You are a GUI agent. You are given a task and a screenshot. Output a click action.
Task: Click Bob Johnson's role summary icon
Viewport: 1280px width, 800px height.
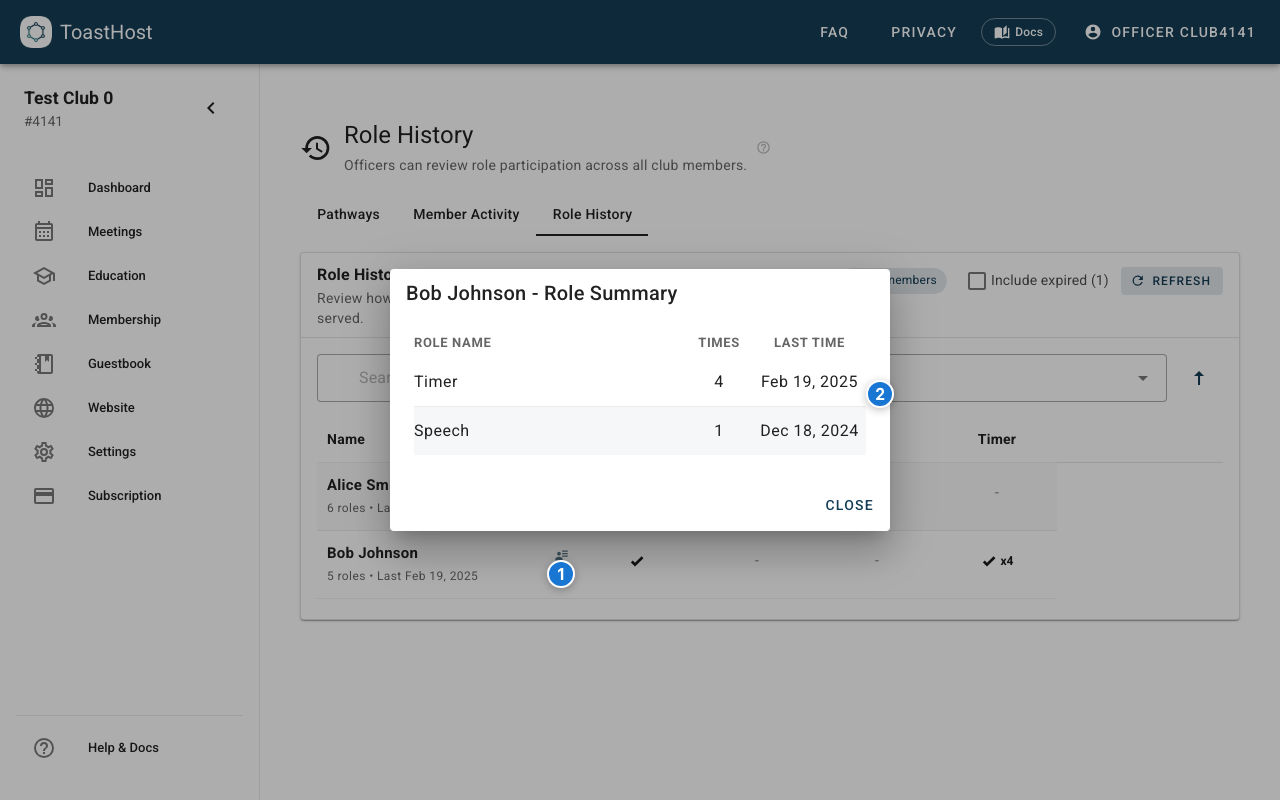561,555
